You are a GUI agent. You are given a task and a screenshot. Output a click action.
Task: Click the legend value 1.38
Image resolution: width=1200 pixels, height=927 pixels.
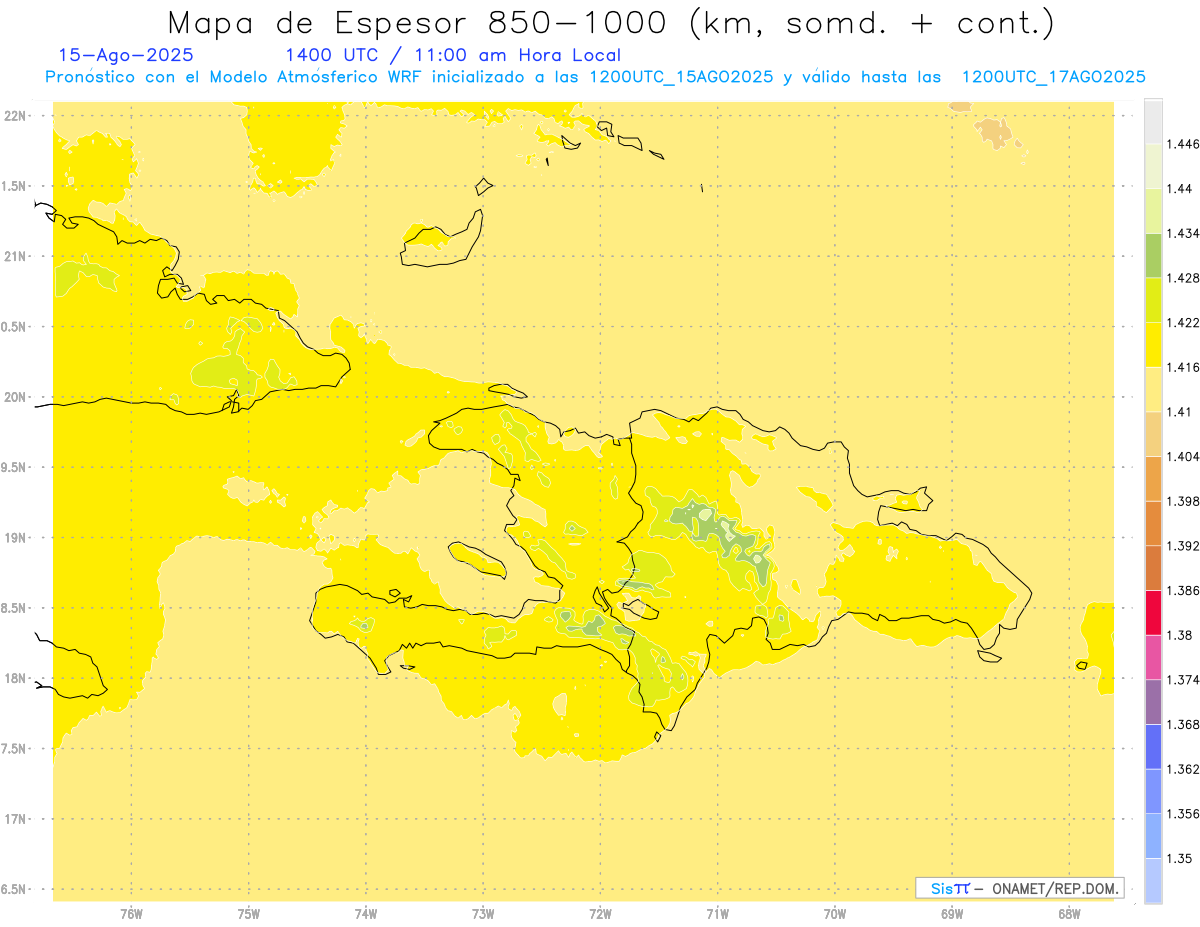(1180, 635)
